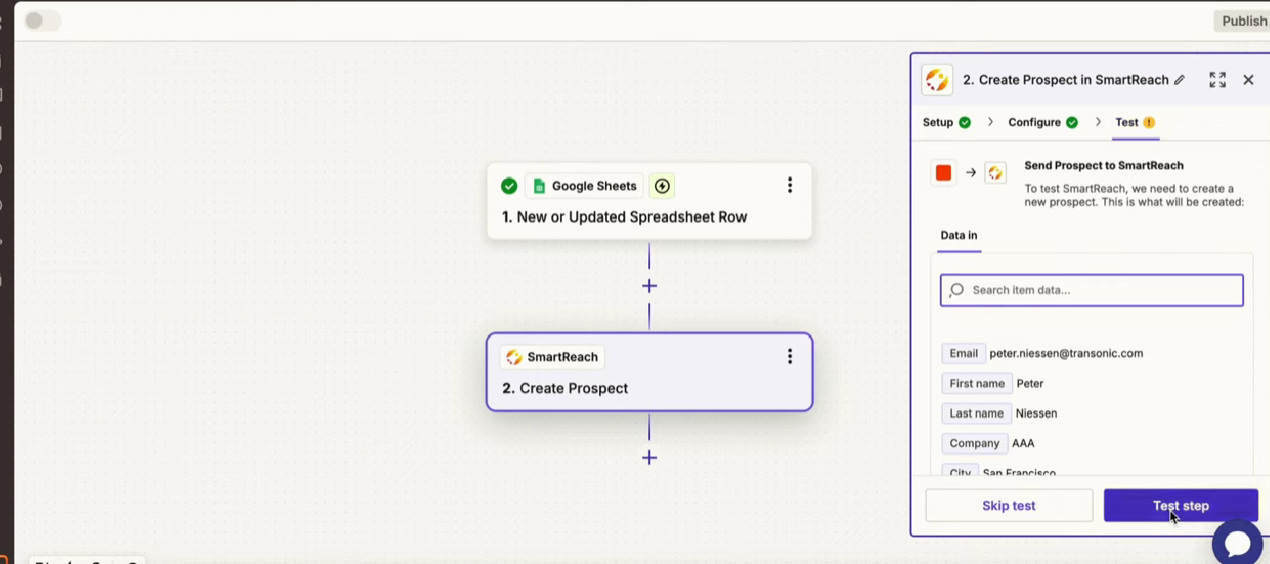Click the SmartReach logo in the panel header
The image size is (1270, 564).
(x=937, y=80)
